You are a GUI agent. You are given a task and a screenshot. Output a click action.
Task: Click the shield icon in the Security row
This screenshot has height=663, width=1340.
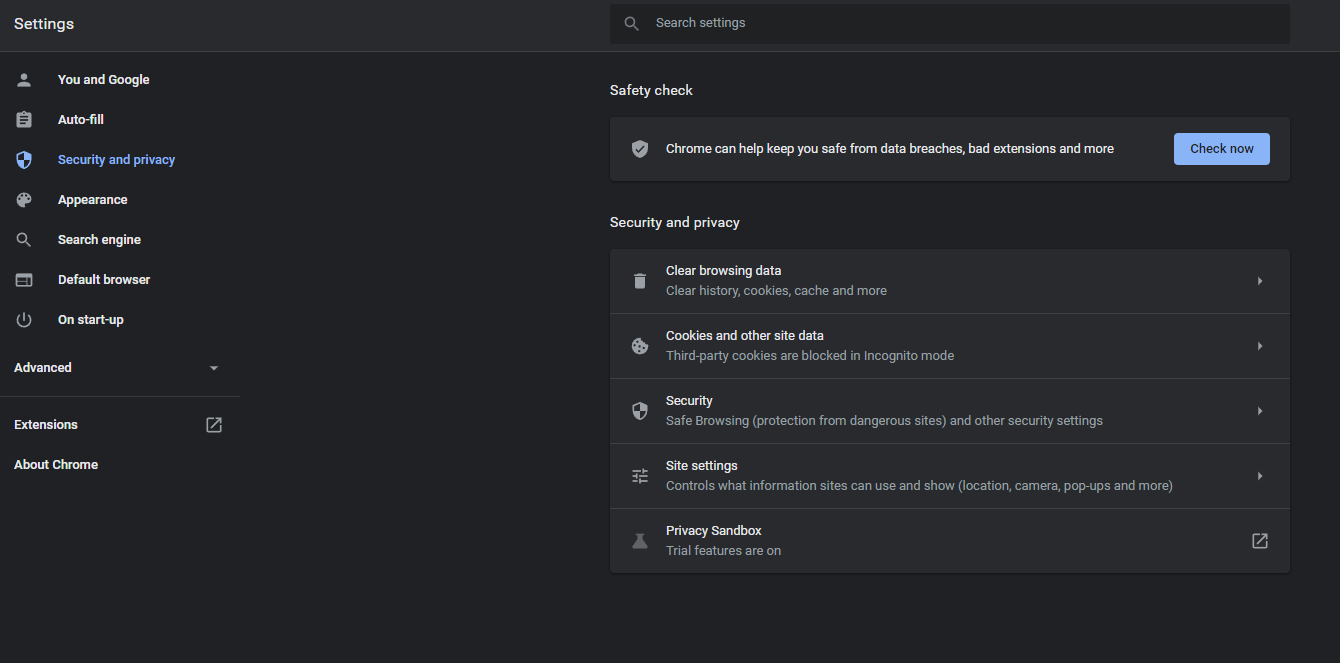tap(640, 411)
